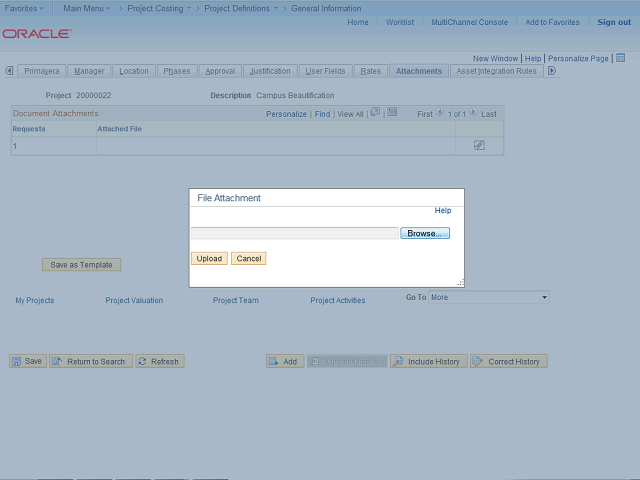Open Project Valuation link

pos(134,300)
